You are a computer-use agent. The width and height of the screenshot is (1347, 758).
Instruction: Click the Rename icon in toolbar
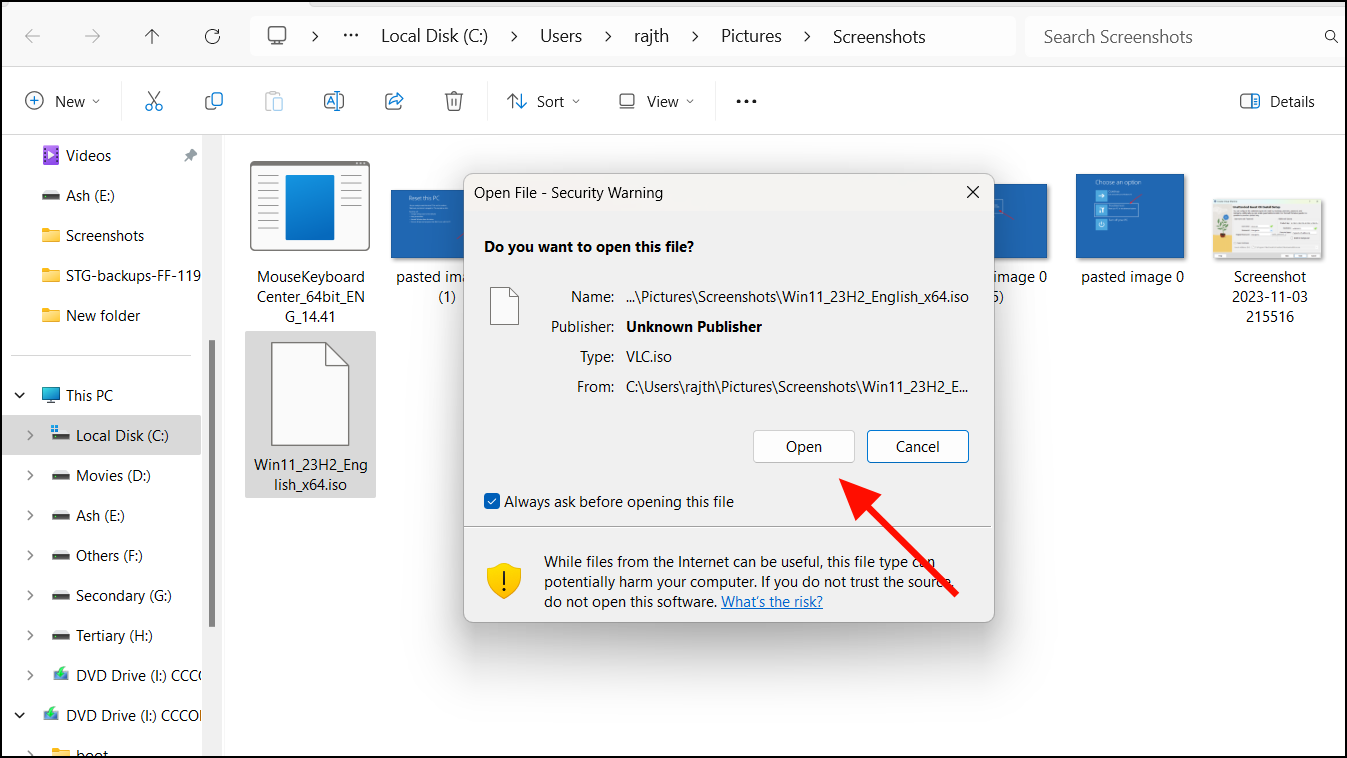334,101
